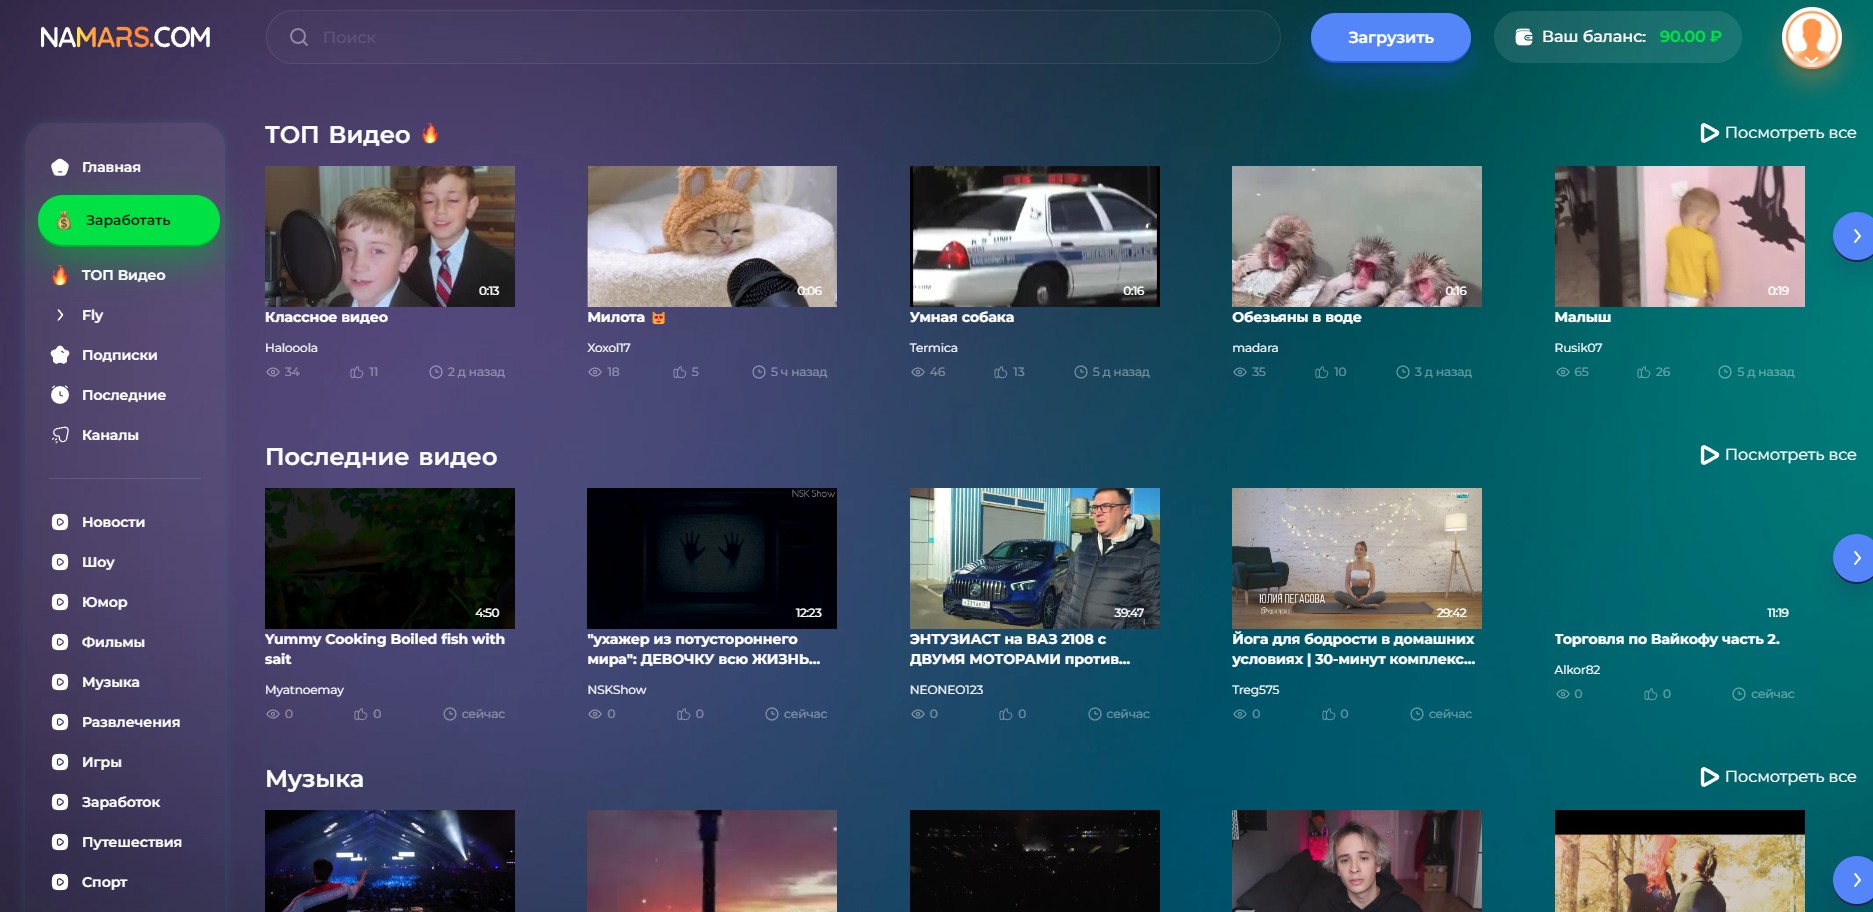Viewport: 1873px width, 912px height.
Task: Click the green Заработать button
Action: (128, 220)
